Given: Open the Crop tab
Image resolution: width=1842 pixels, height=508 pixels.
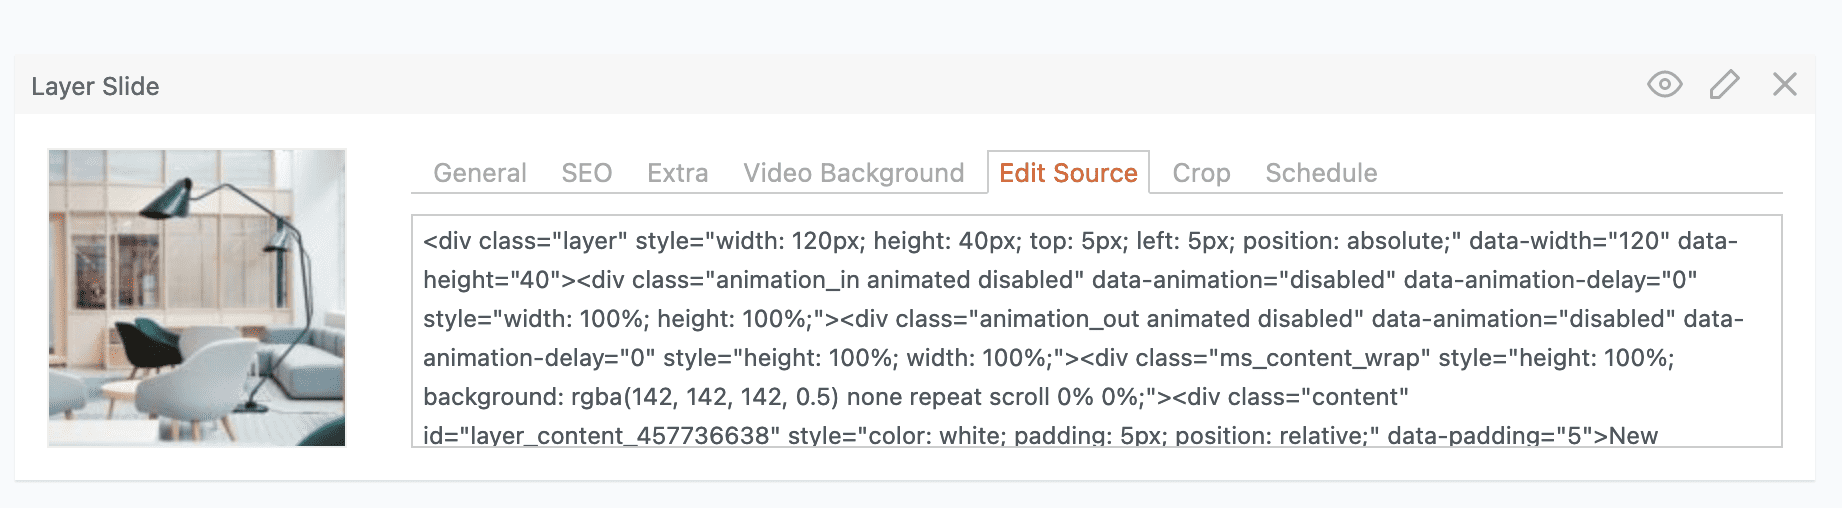Looking at the screenshot, I should click(1201, 173).
